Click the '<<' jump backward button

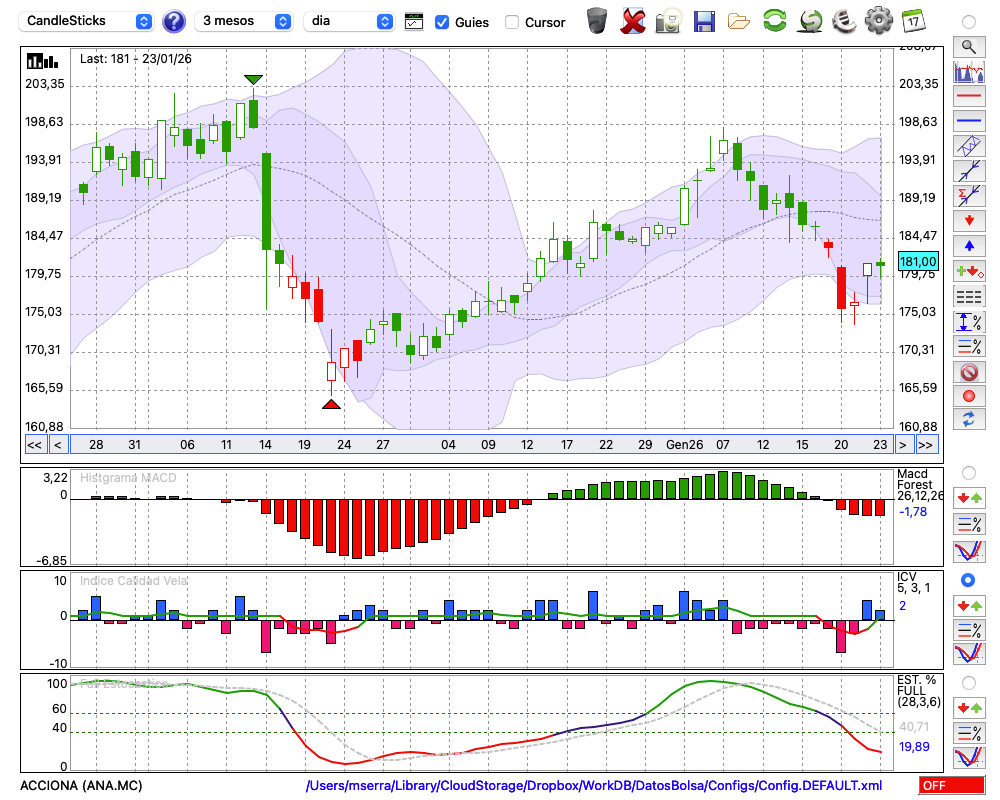coord(34,444)
